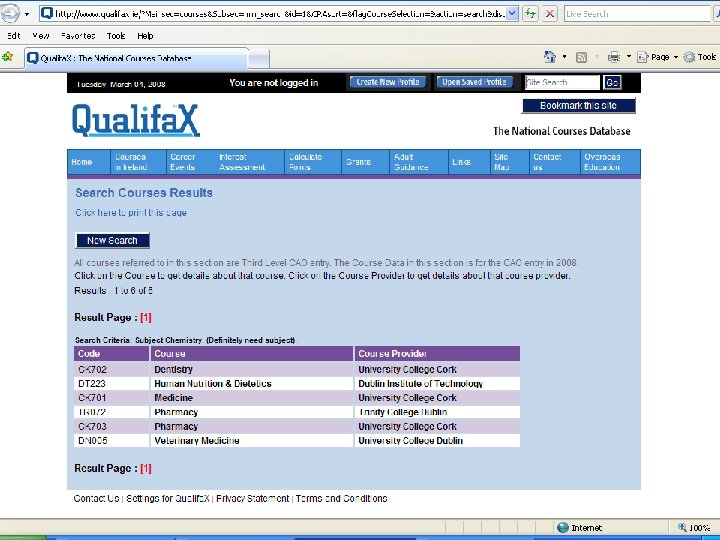Open the Tools menu
Screen dimensions: 720x540
[116, 36]
